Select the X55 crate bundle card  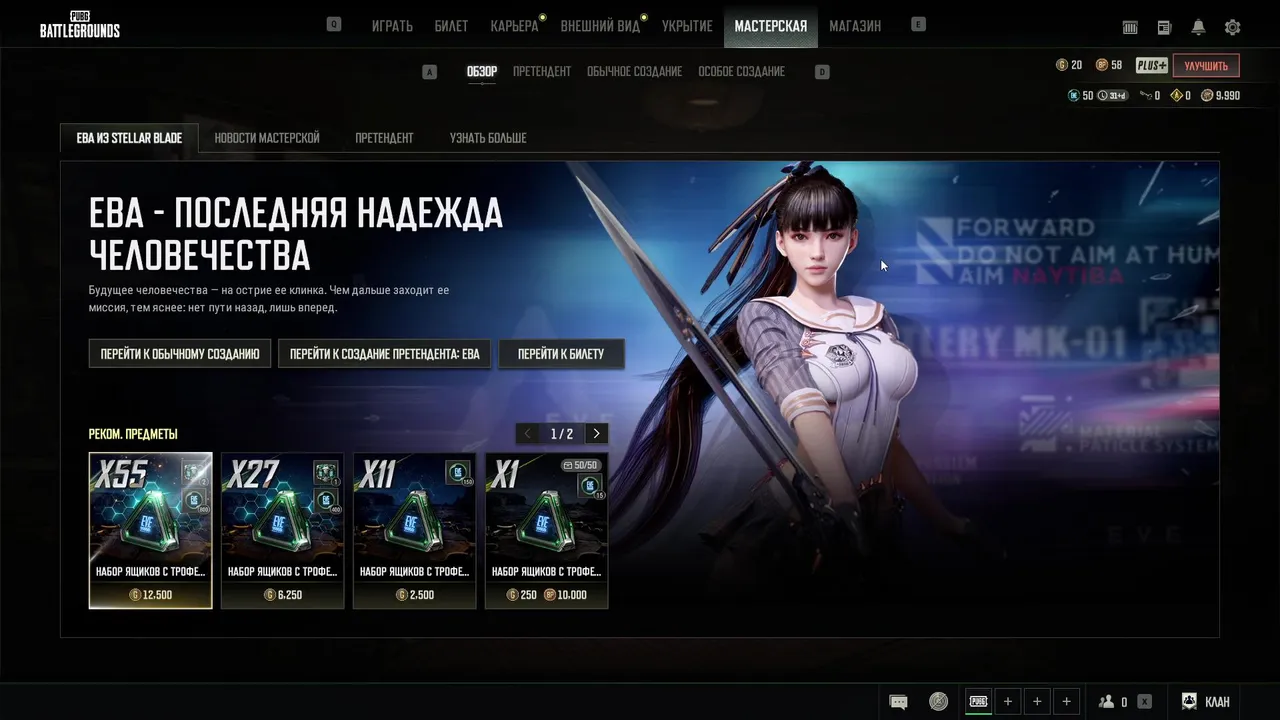[x=151, y=531]
